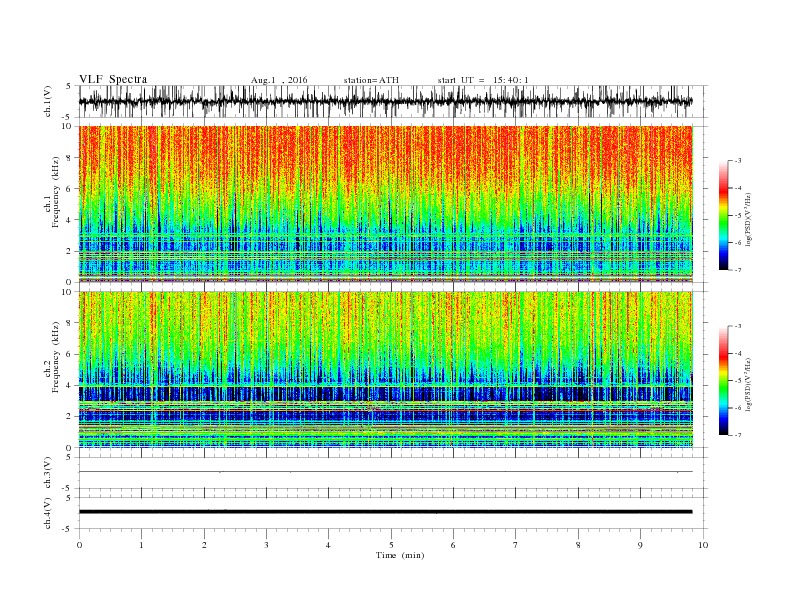
Task: Click the '-3' value on ch.1 colorbar
Action: click(738, 161)
